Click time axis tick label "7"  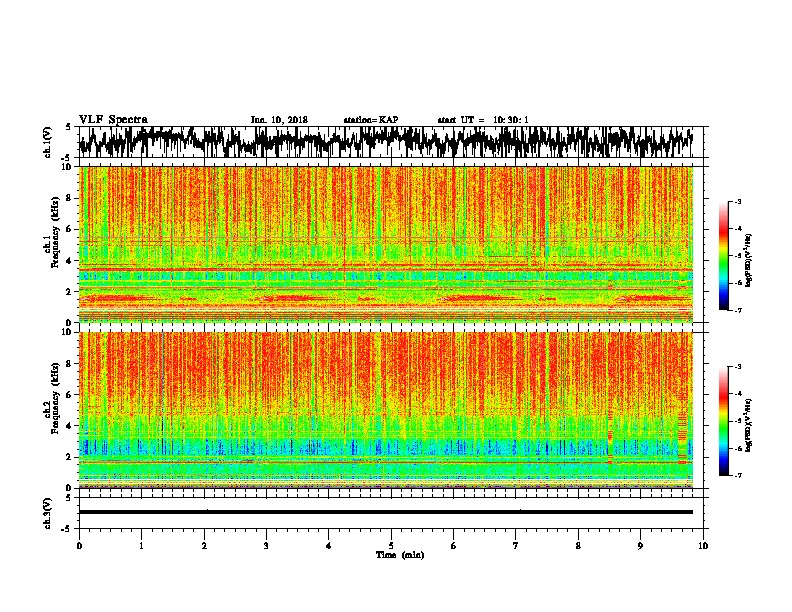coord(516,546)
